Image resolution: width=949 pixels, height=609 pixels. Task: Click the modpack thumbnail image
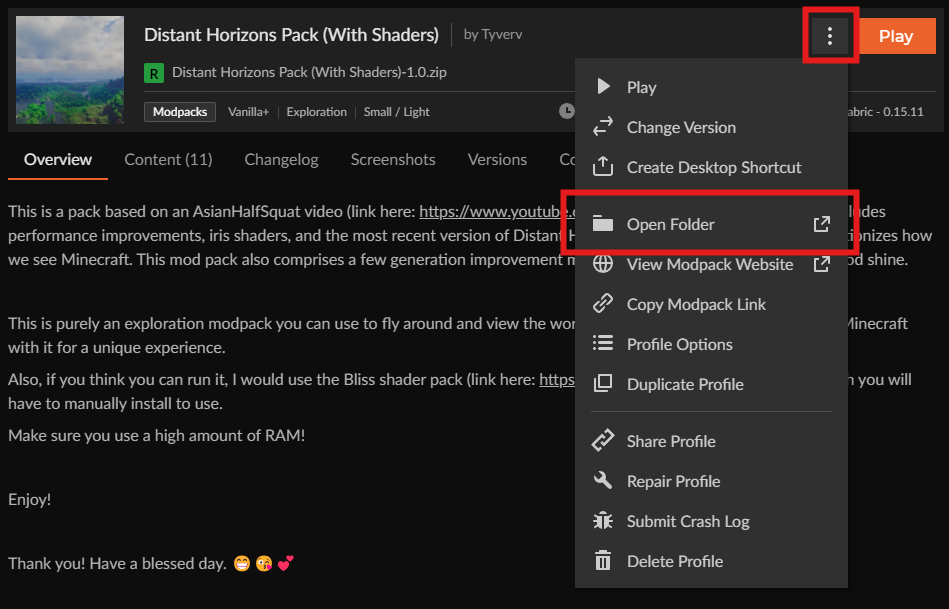tap(71, 69)
